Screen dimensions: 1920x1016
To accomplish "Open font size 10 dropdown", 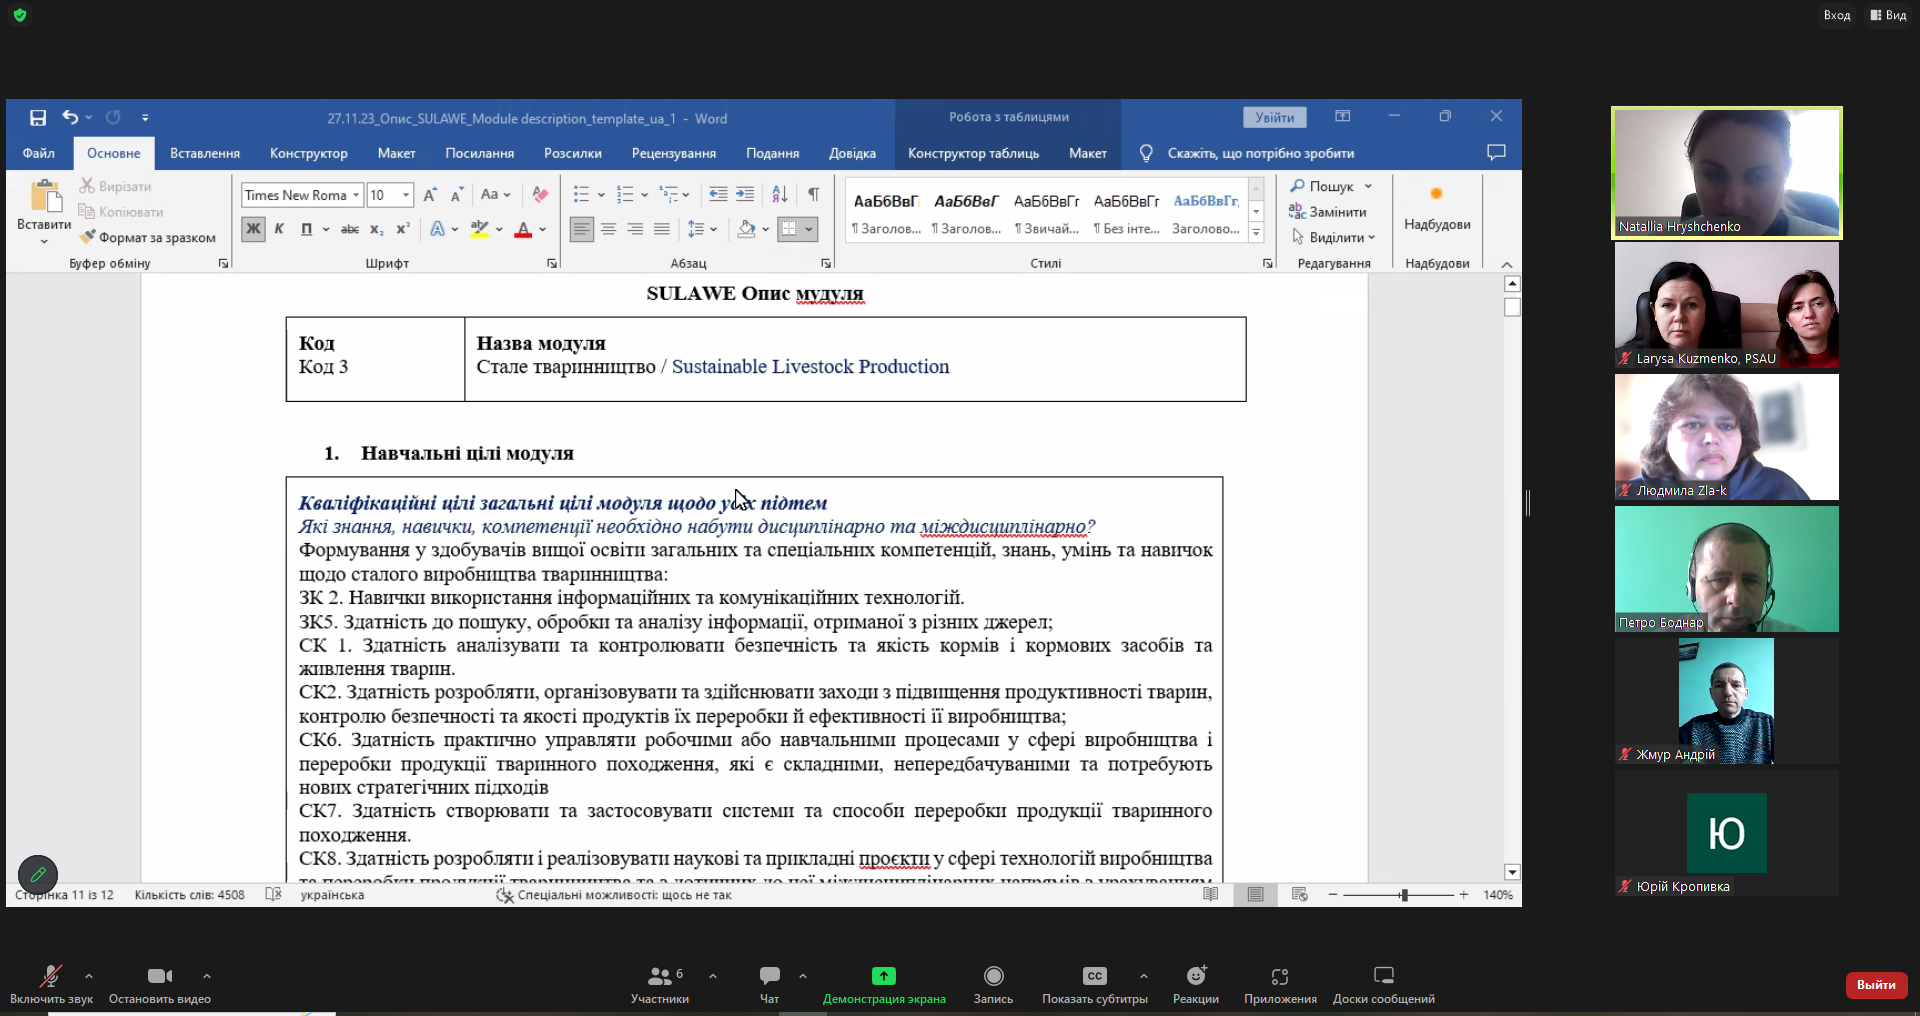I will coord(406,195).
